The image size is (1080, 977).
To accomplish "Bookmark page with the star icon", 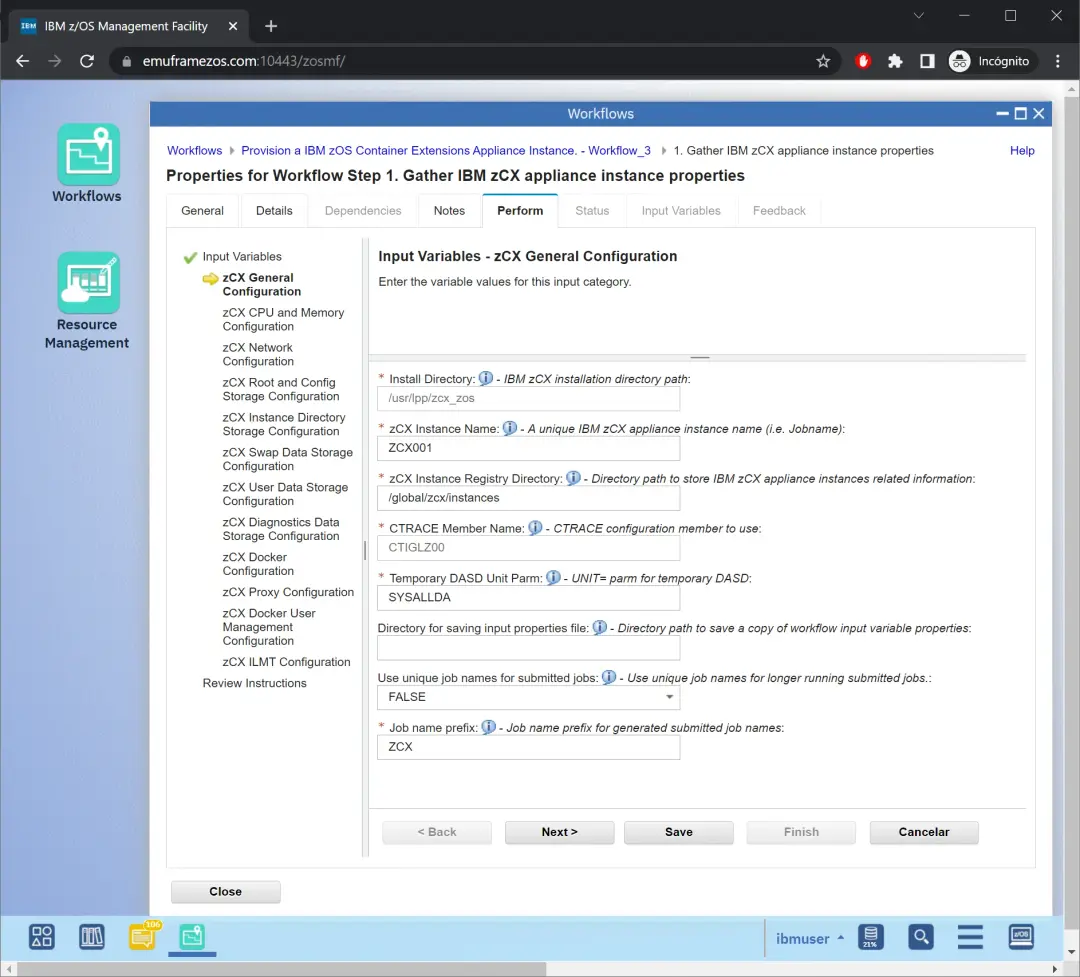I will [x=823, y=61].
